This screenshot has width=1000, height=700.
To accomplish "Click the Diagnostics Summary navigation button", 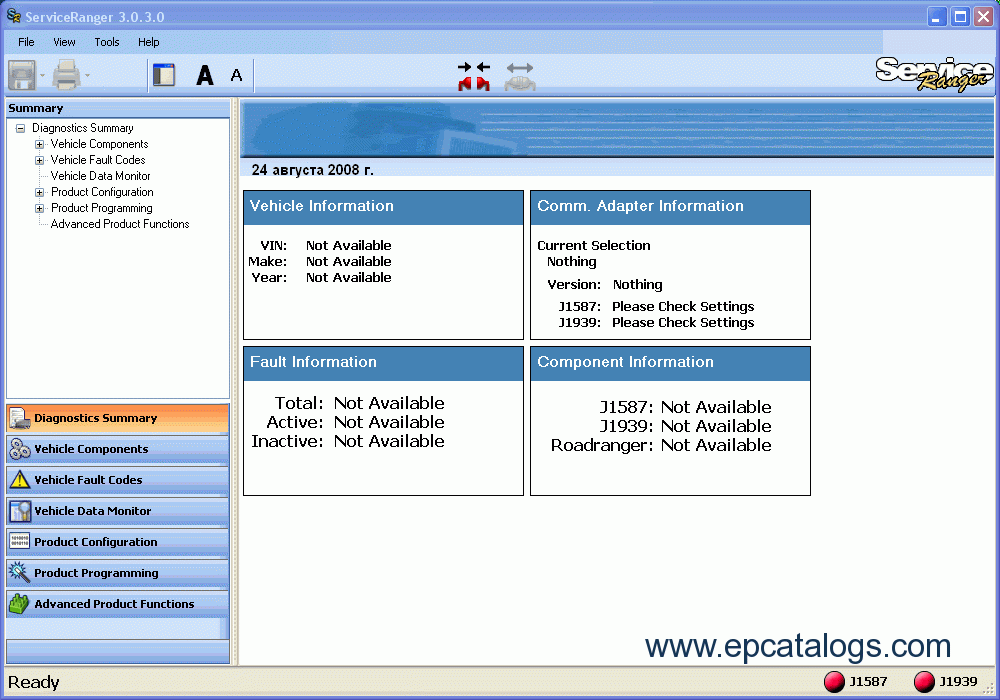I will [117, 418].
